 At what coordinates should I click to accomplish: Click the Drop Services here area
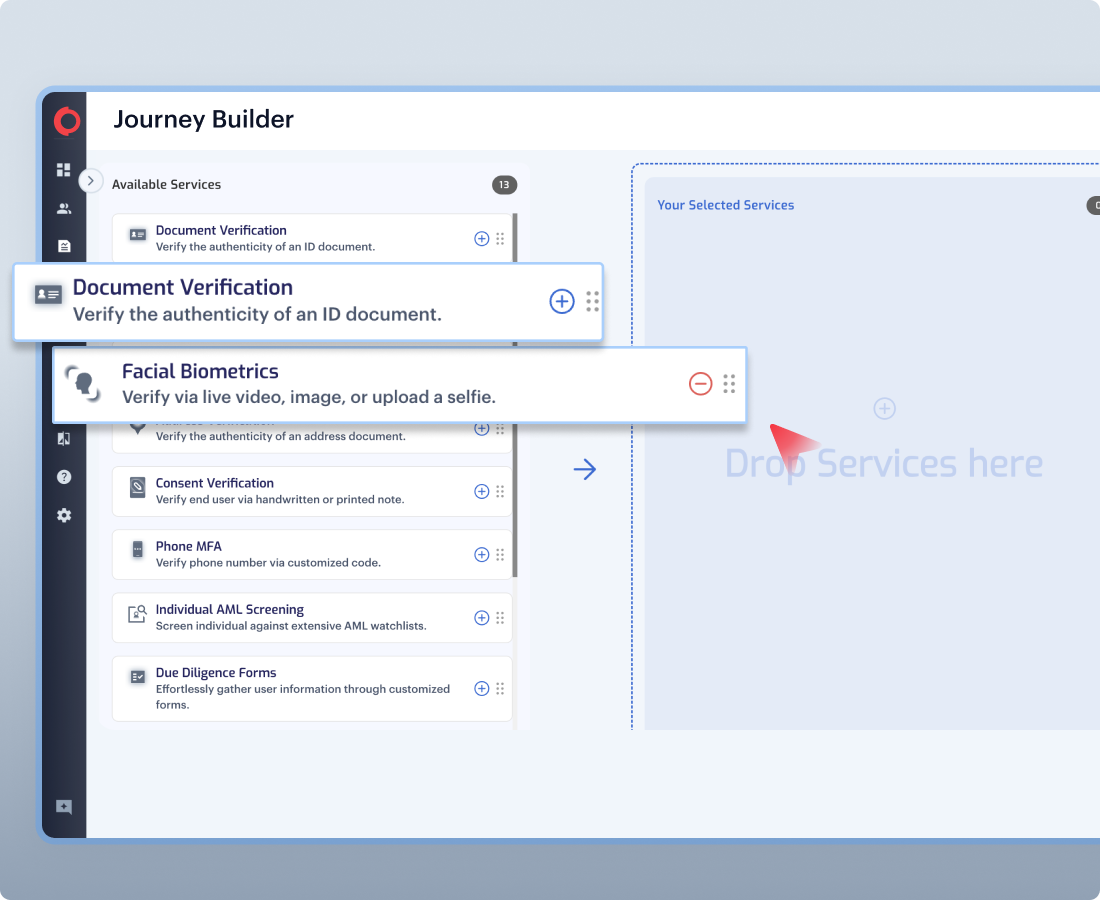point(883,464)
